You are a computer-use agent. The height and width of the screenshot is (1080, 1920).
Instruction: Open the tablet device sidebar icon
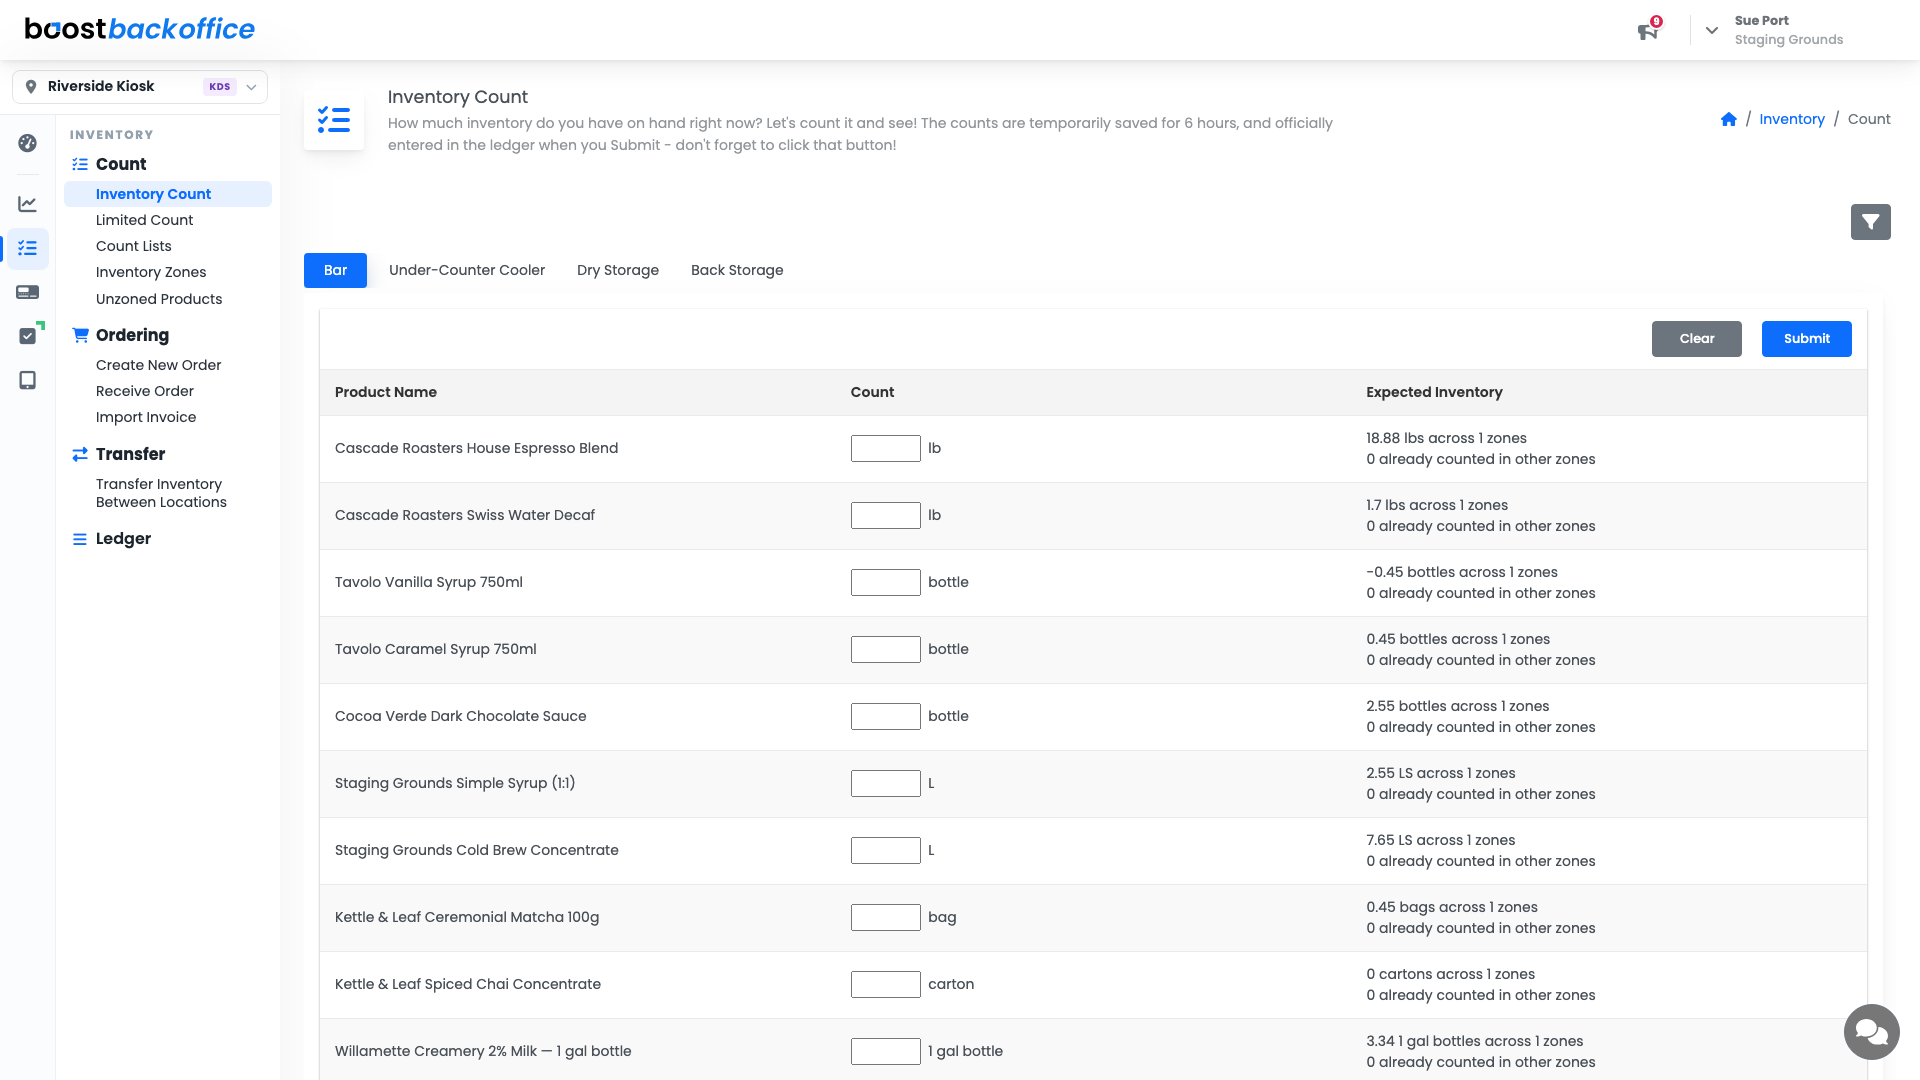click(x=28, y=380)
